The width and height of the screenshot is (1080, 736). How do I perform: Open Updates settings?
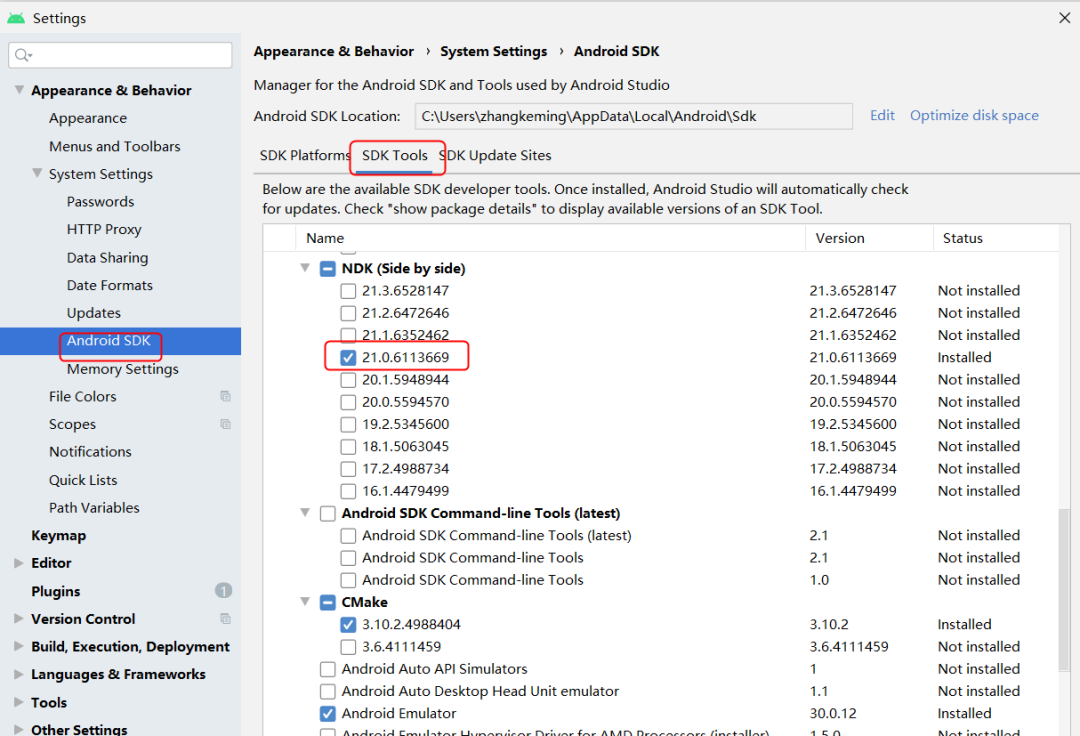coord(93,313)
